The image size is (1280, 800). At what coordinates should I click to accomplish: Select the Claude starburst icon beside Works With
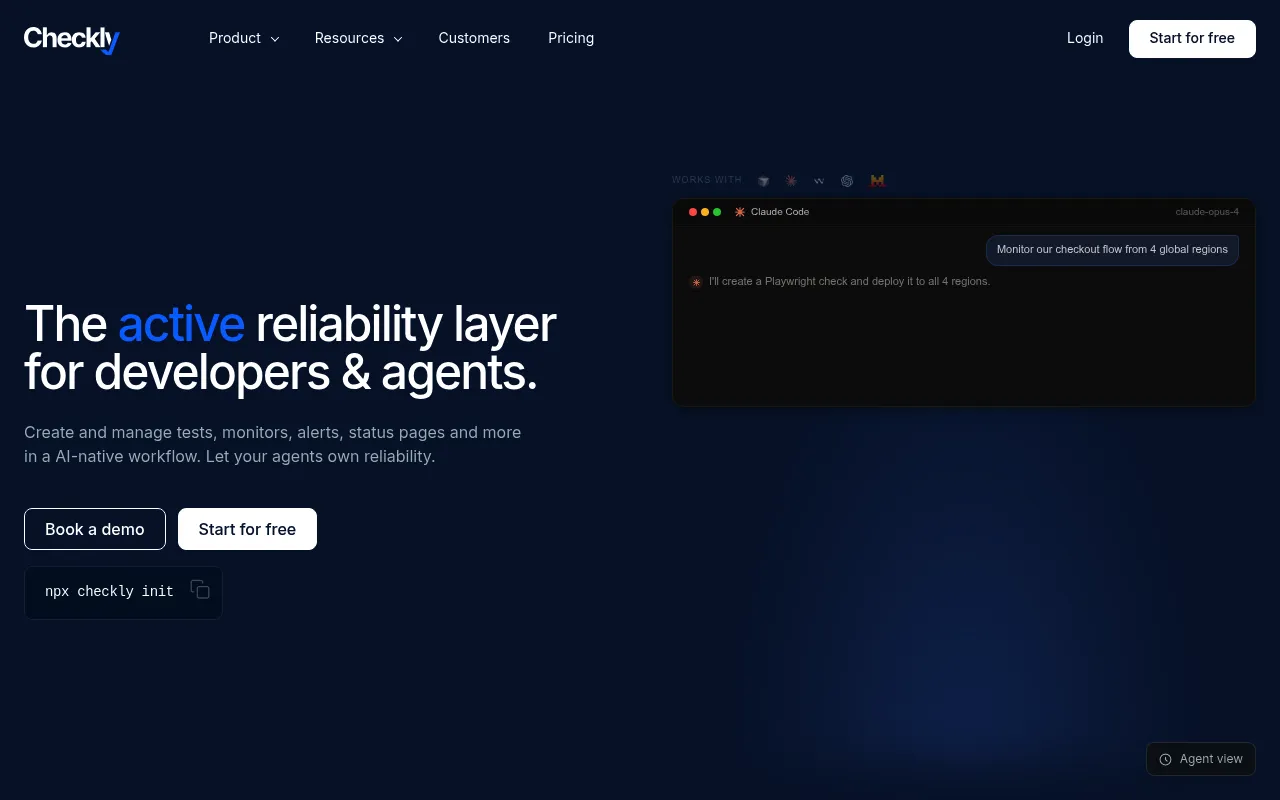click(x=791, y=181)
